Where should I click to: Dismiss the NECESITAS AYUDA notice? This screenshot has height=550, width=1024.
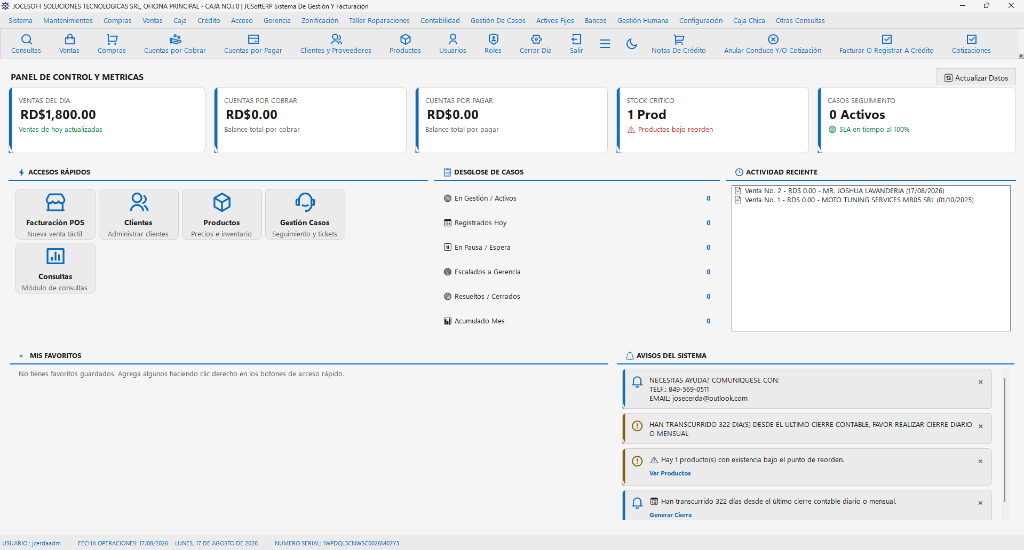(980, 382)
